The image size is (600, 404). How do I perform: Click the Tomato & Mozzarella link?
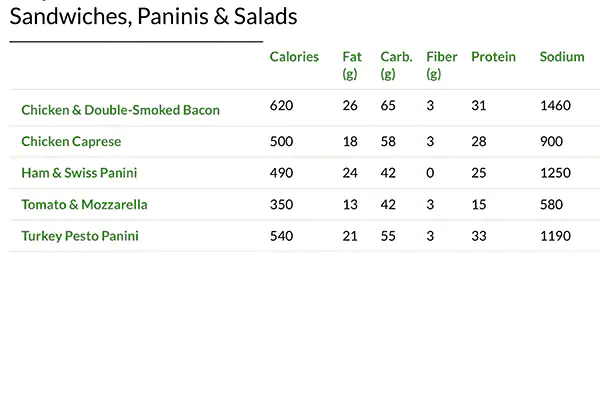point(84,205)
